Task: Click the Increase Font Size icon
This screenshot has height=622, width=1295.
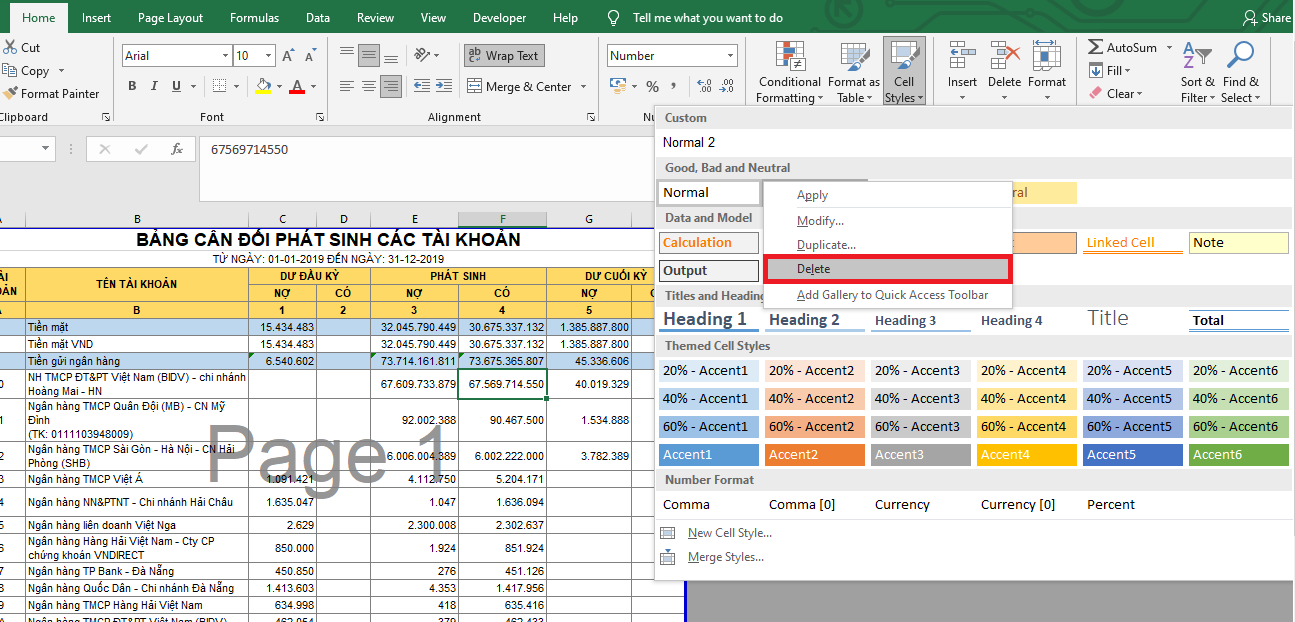Action: tap(288, 56)
